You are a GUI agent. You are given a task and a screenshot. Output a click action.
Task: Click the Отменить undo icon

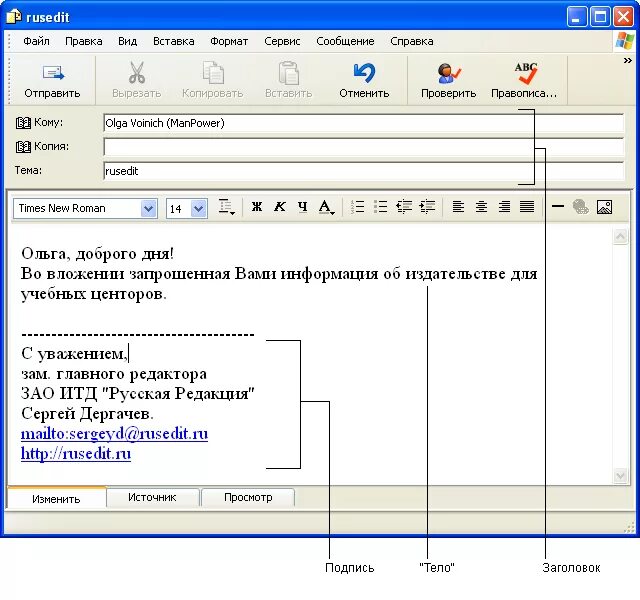point(364,73)
